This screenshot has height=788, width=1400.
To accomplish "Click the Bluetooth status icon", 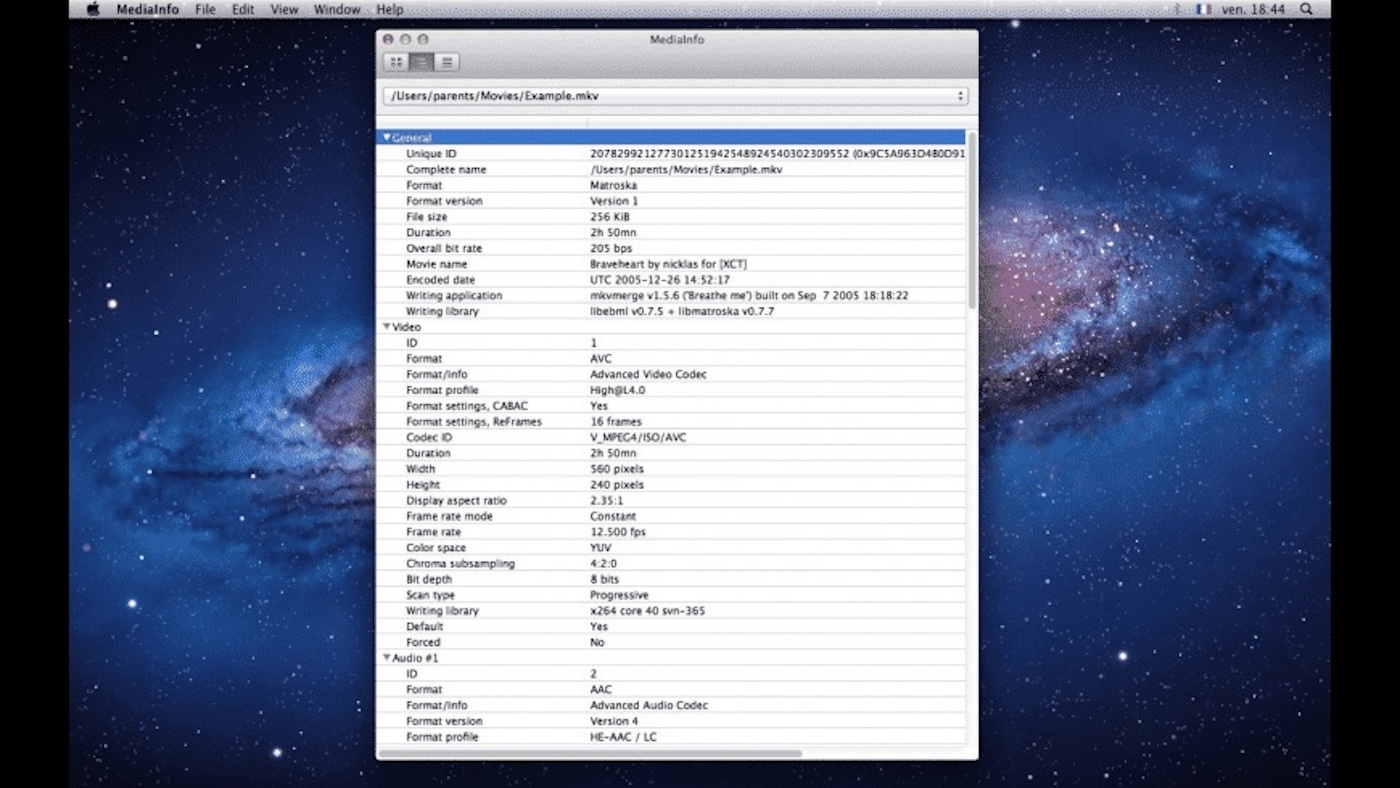I will [1177, 9].
